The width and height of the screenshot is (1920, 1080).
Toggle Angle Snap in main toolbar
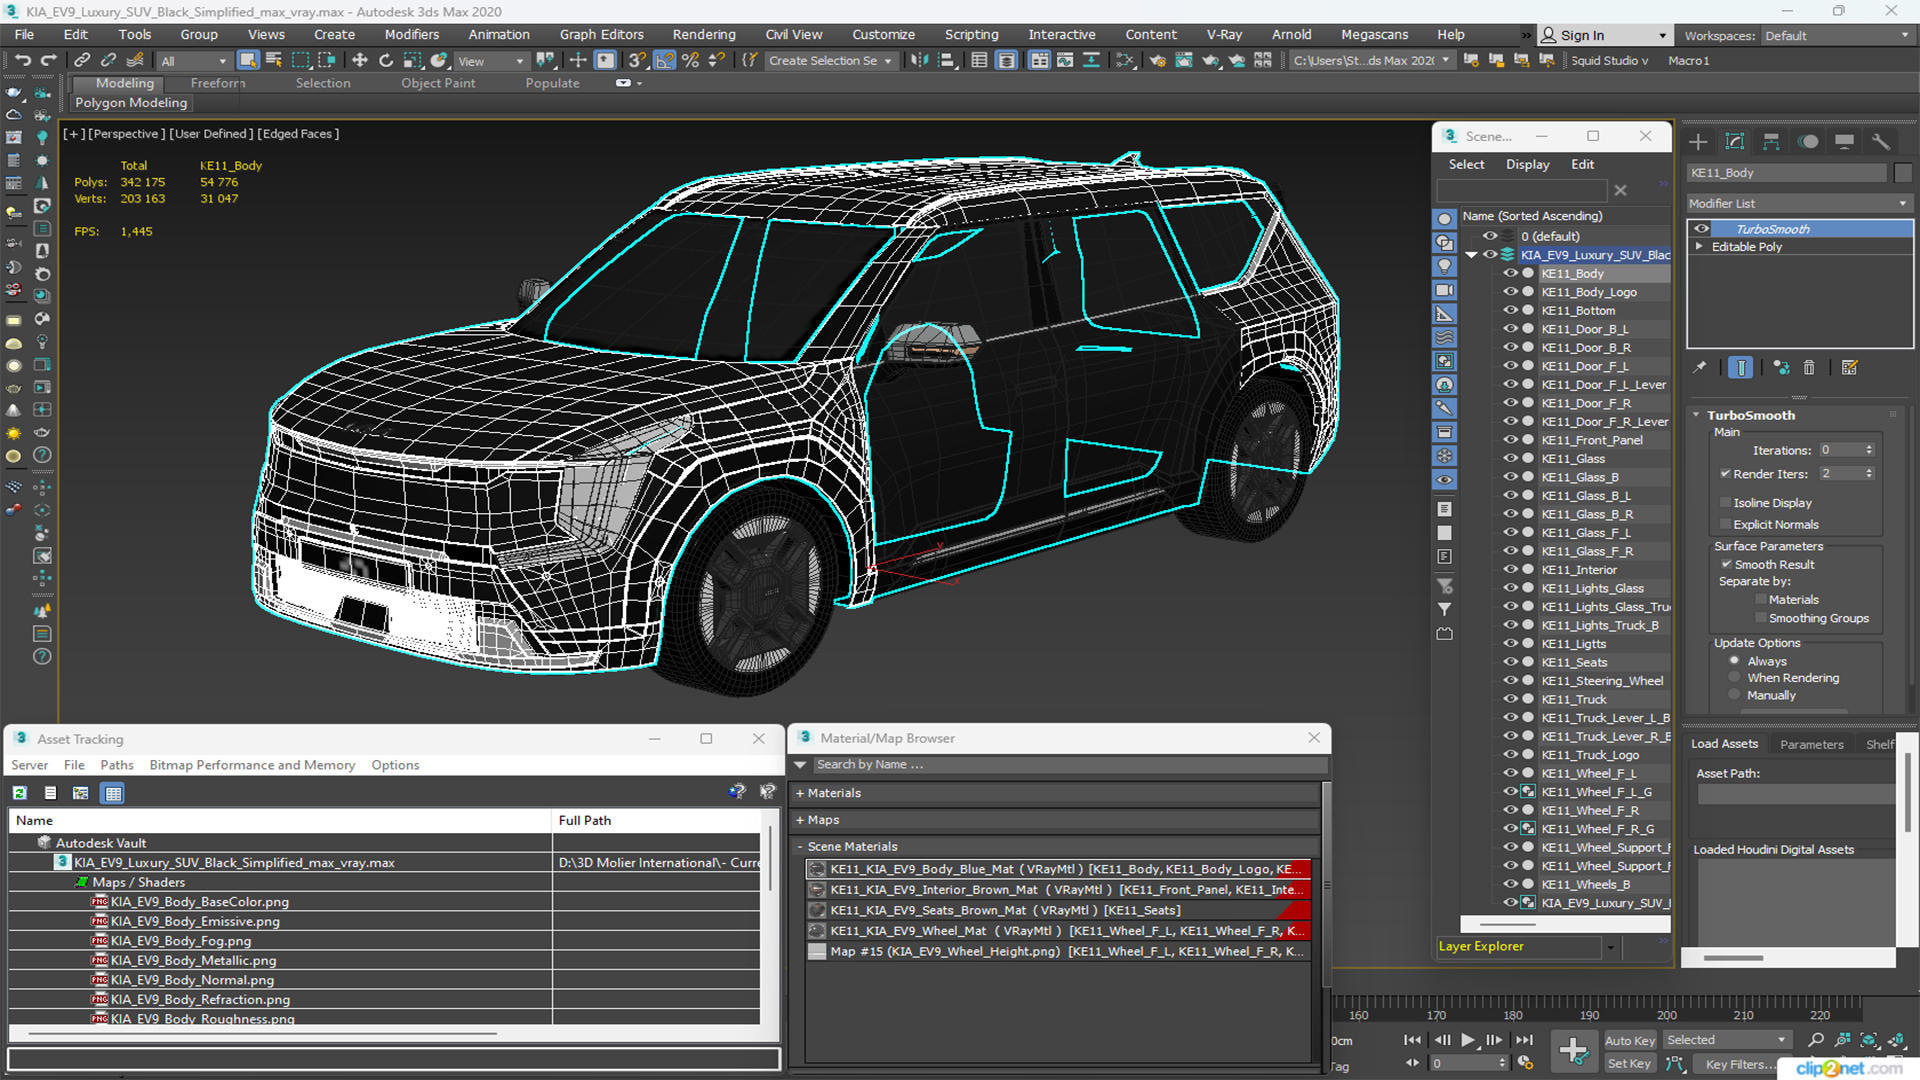point(664,61)
